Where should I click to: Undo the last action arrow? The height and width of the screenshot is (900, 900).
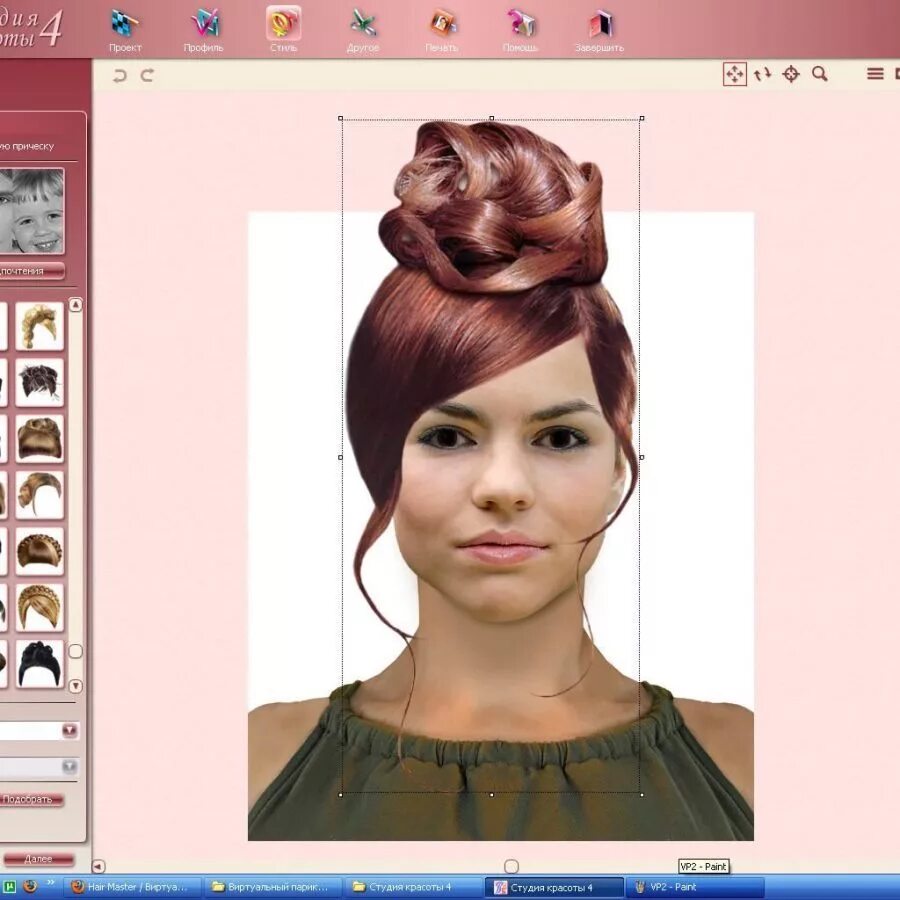[120, 75]
